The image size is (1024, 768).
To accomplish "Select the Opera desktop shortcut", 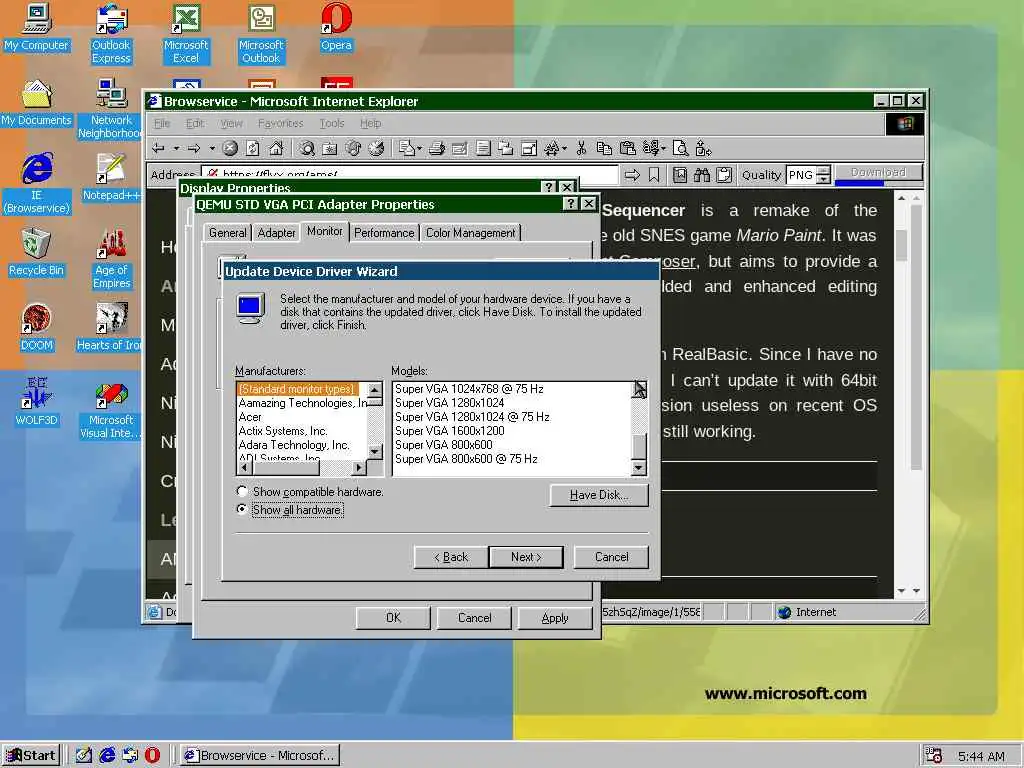I will 336,27.
